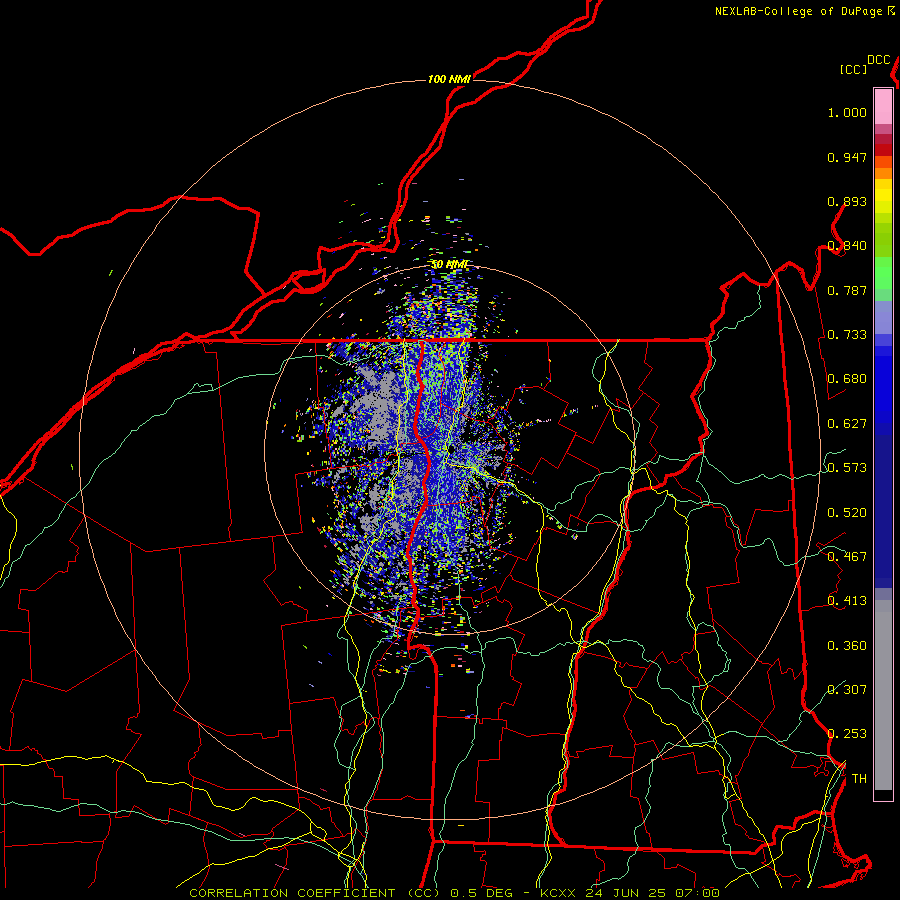The height and width of the screenshot is (900, 900).
Task: Click the 0.627 legend value
Action: 847,424
